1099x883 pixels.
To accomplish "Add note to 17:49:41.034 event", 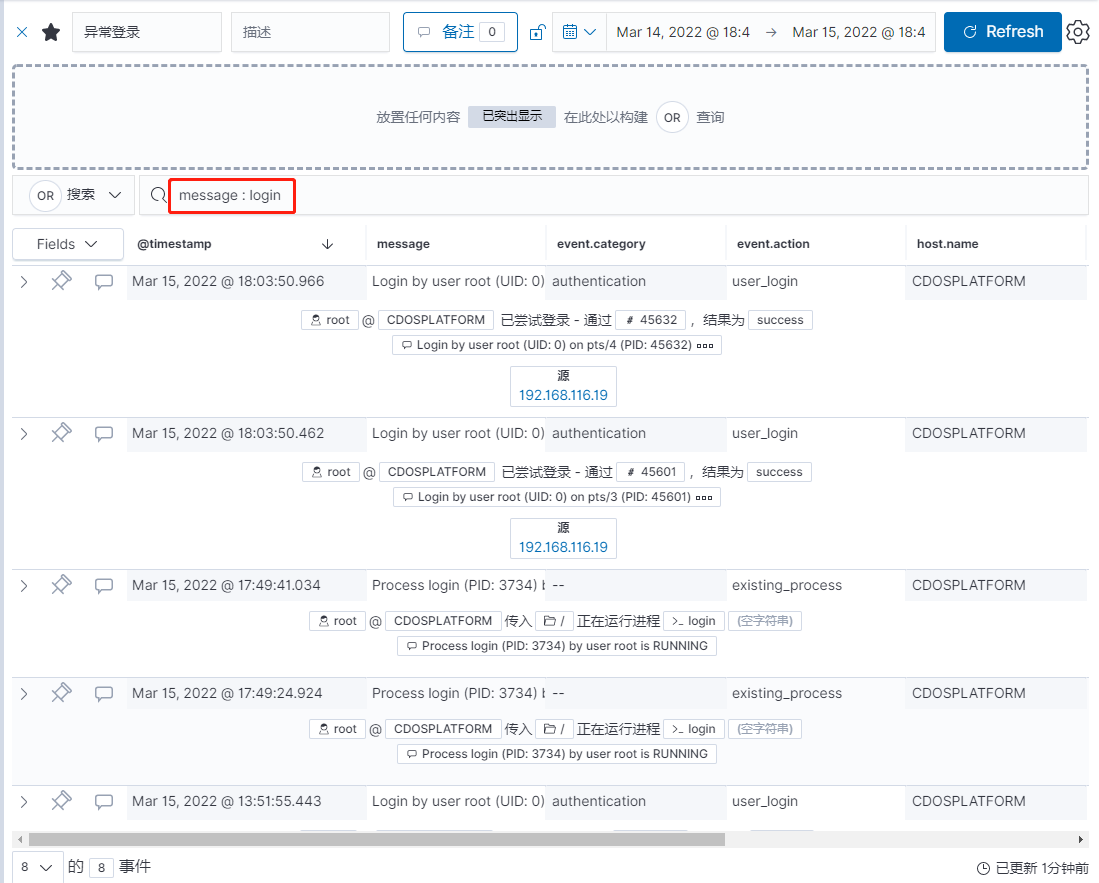I will click(x=104, y=586).
